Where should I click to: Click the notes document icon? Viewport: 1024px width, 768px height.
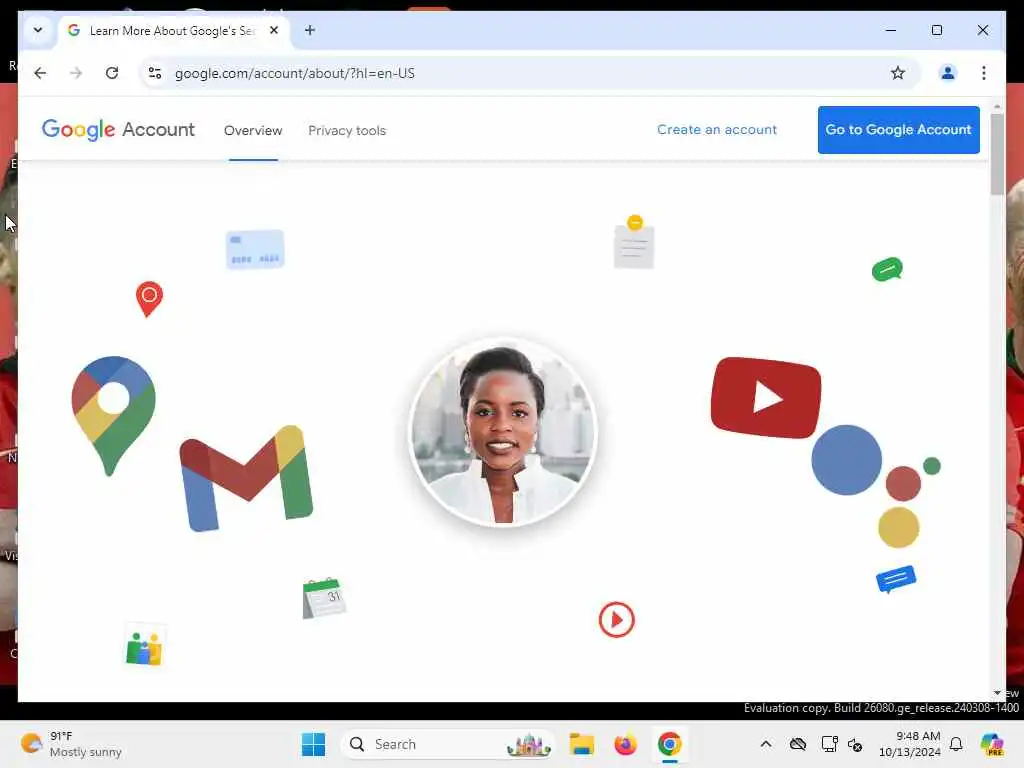click(x=633, y=242)
